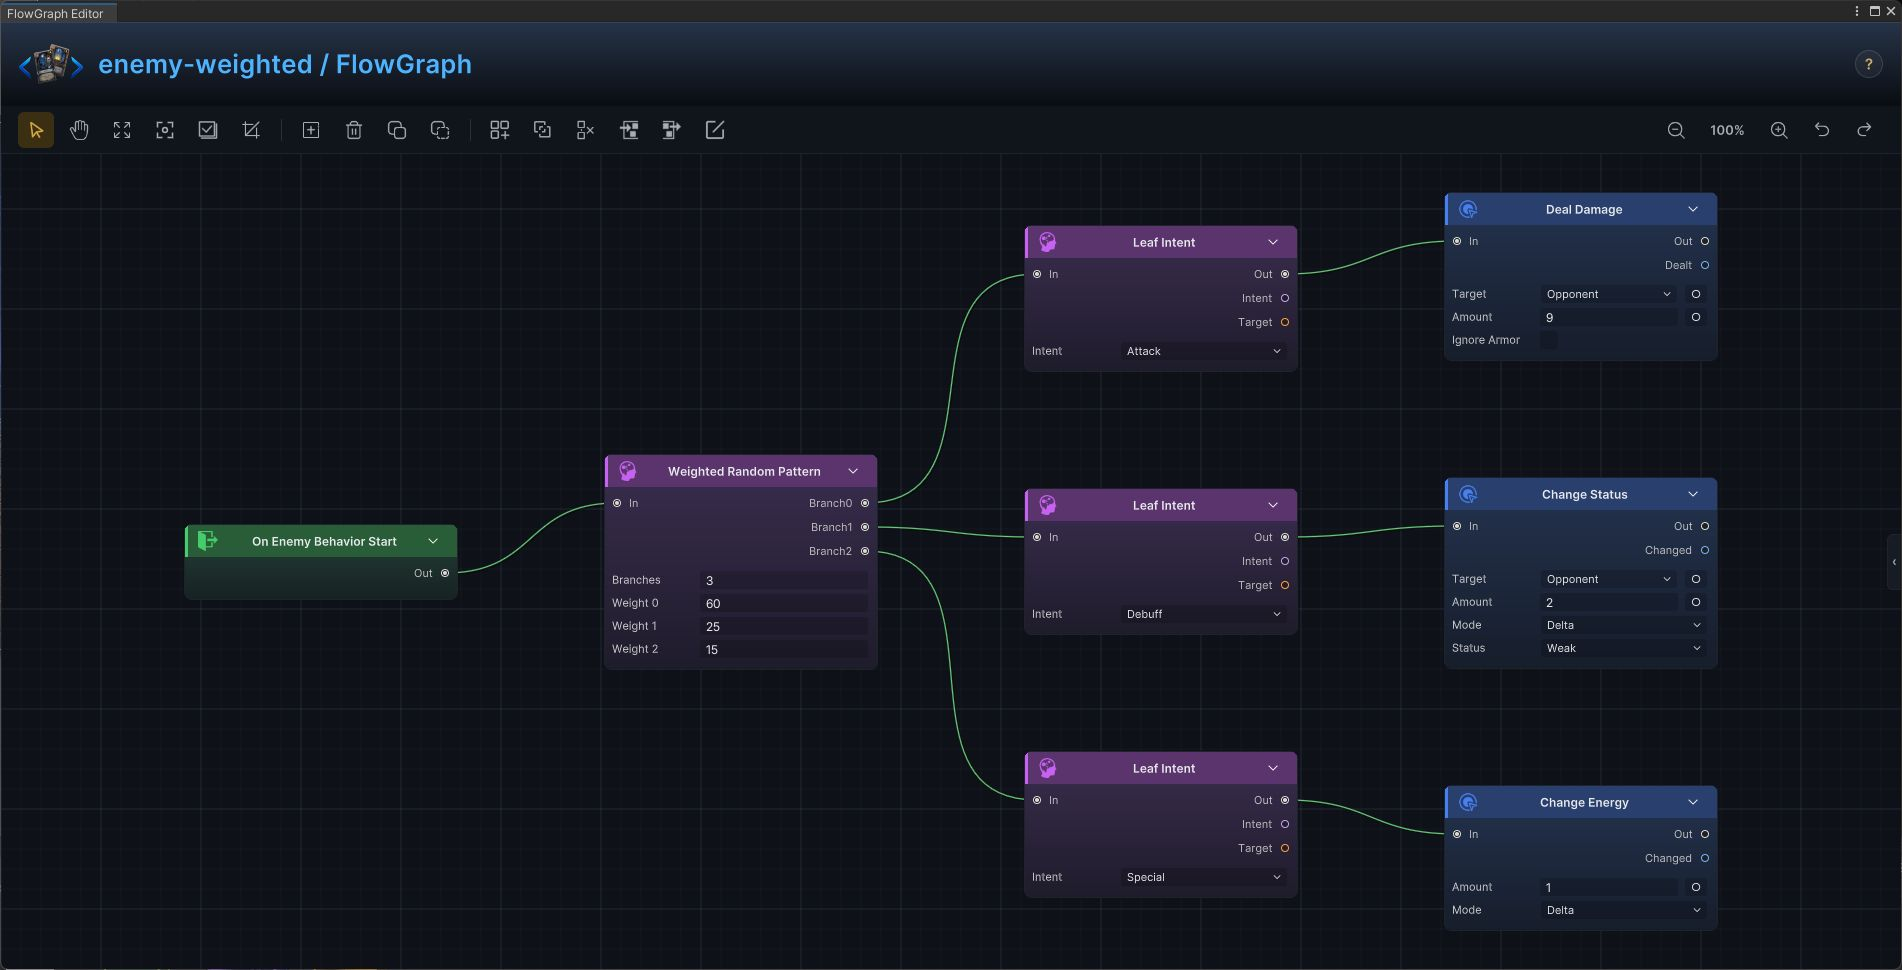1902x970 pixels.
Task: Select the FlowGraph Editor tab
Action: pos(56,13)
